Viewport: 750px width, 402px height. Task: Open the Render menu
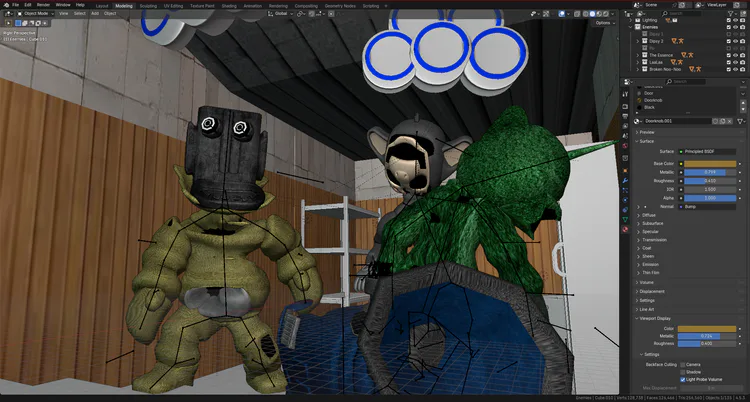point(44,5)
